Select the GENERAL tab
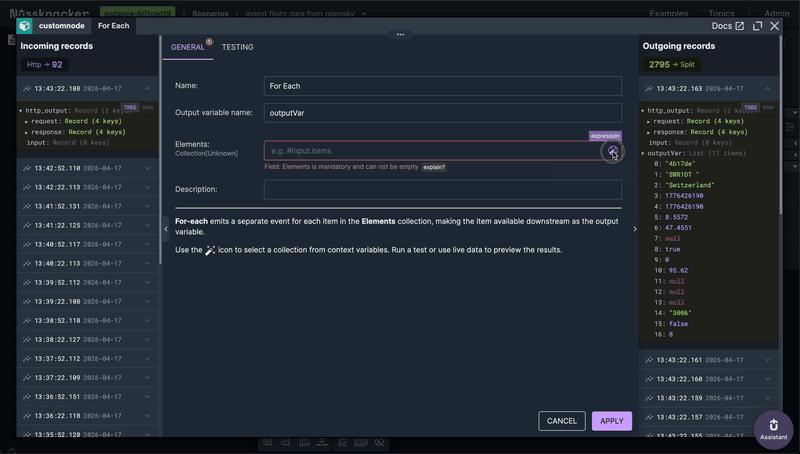 (x=187, y=47)
